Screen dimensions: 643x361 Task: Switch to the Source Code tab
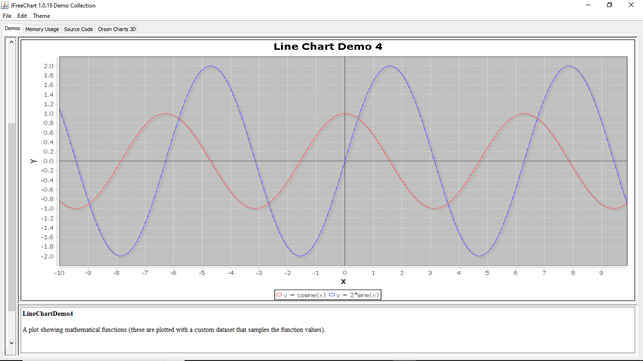point(78,29)
